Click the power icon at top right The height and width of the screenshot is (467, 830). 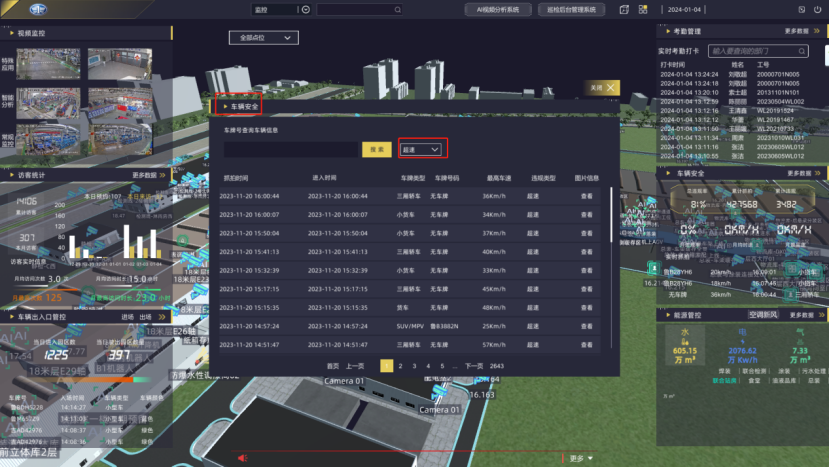(816, 9)
